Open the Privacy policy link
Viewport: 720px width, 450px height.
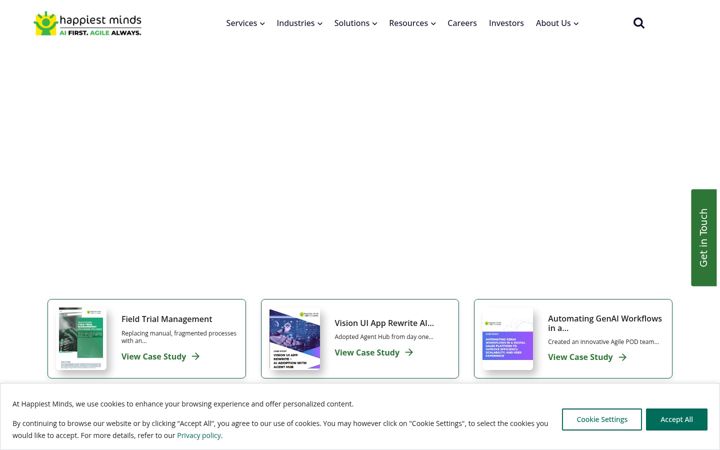[x=199, y=435]
